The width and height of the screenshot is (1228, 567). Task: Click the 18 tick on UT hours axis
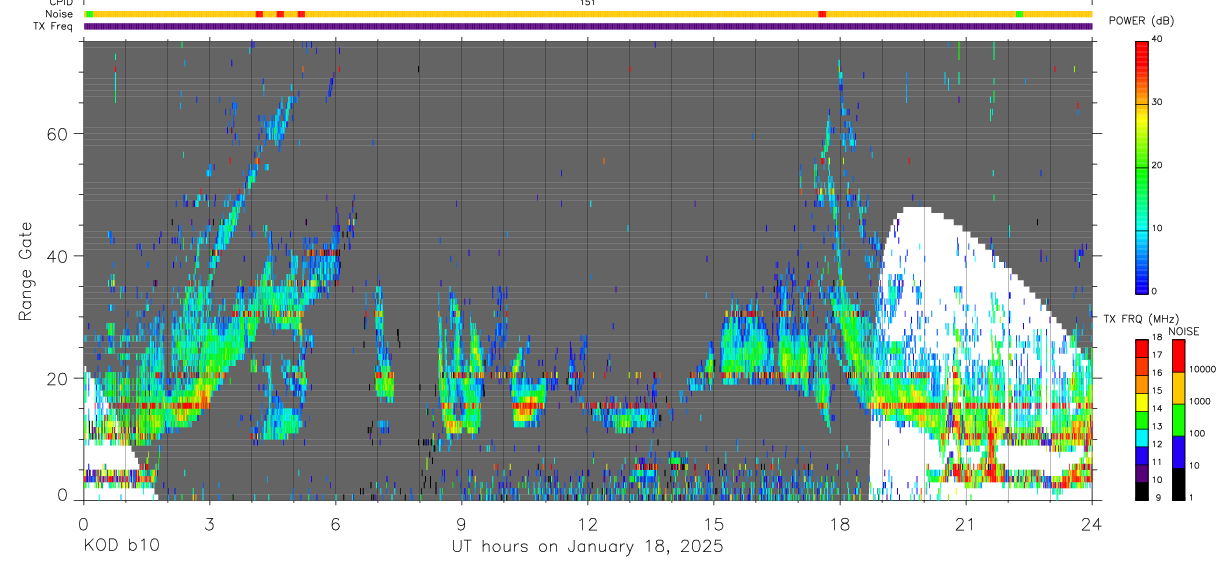coord(840,523)
